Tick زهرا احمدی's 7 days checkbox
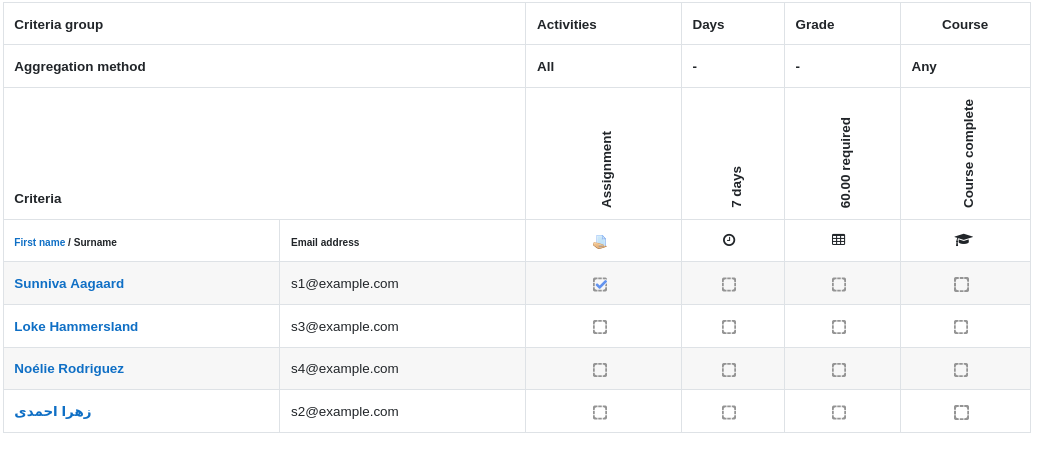1048x452 pixels. (x=729, y=412)
